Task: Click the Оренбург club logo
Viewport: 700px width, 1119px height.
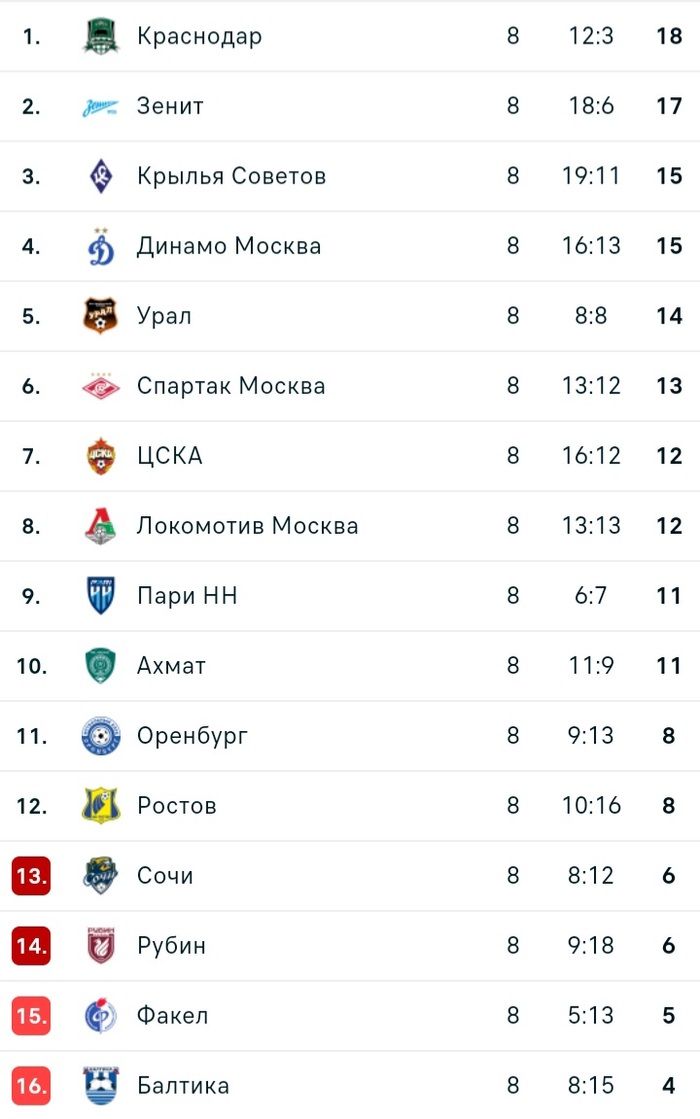Action: pyautogui.click(x=100, y=736)
